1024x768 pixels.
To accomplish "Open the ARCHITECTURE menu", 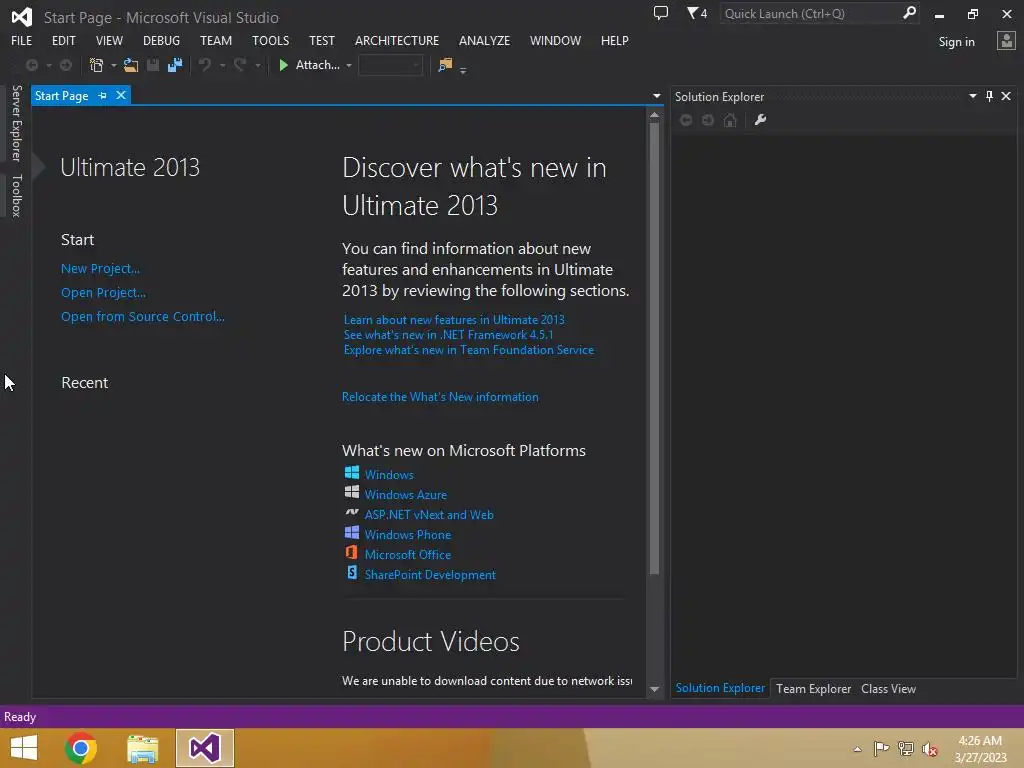I will click(397, 40).
